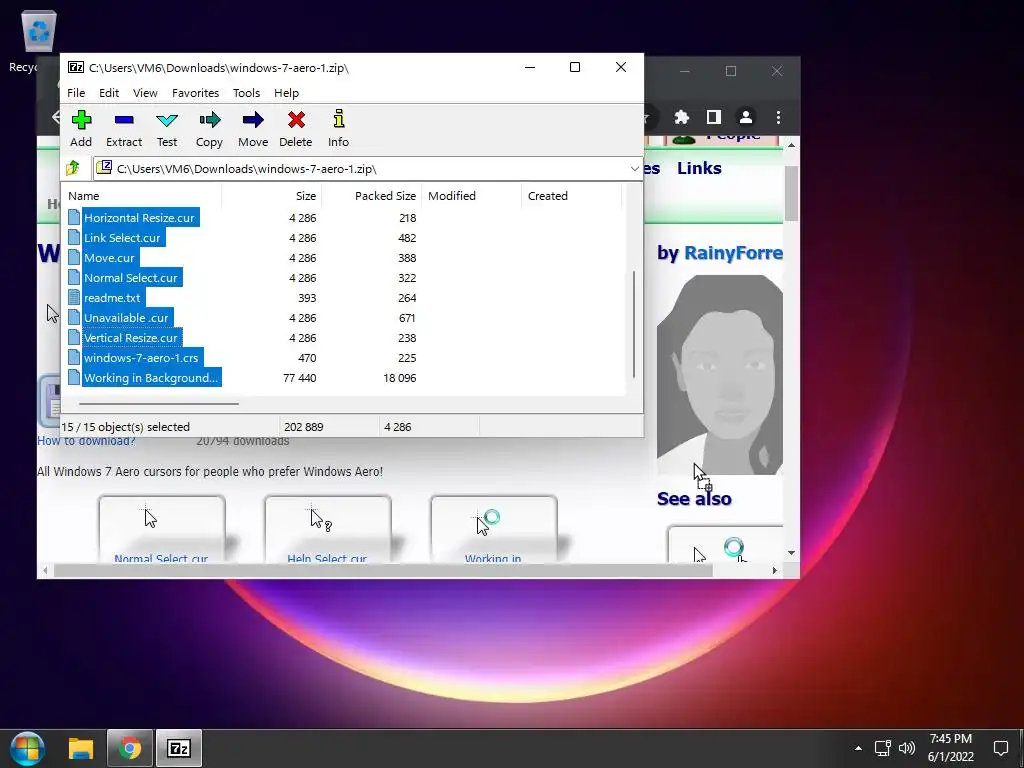Toggle Chrome side panel icon
This screenshot has height=768, width=1024.
714,117
